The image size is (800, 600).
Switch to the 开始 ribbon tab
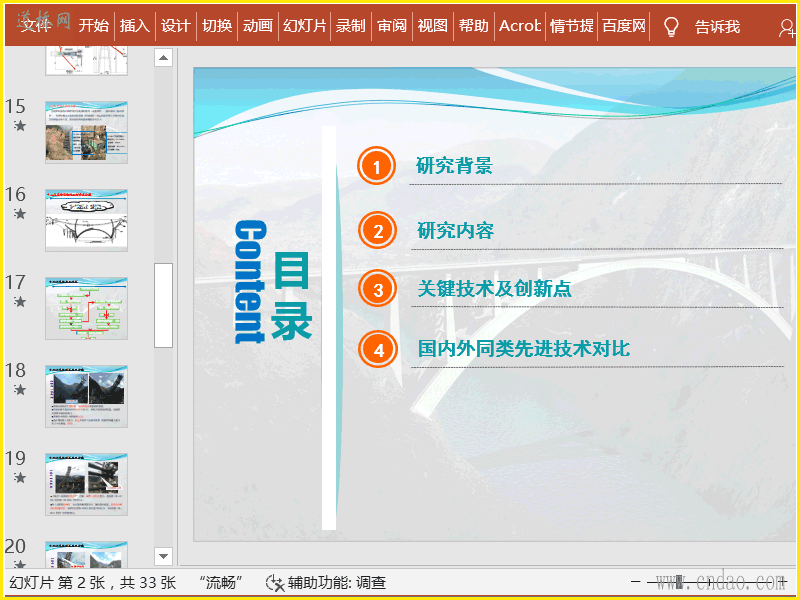[94, 26]
